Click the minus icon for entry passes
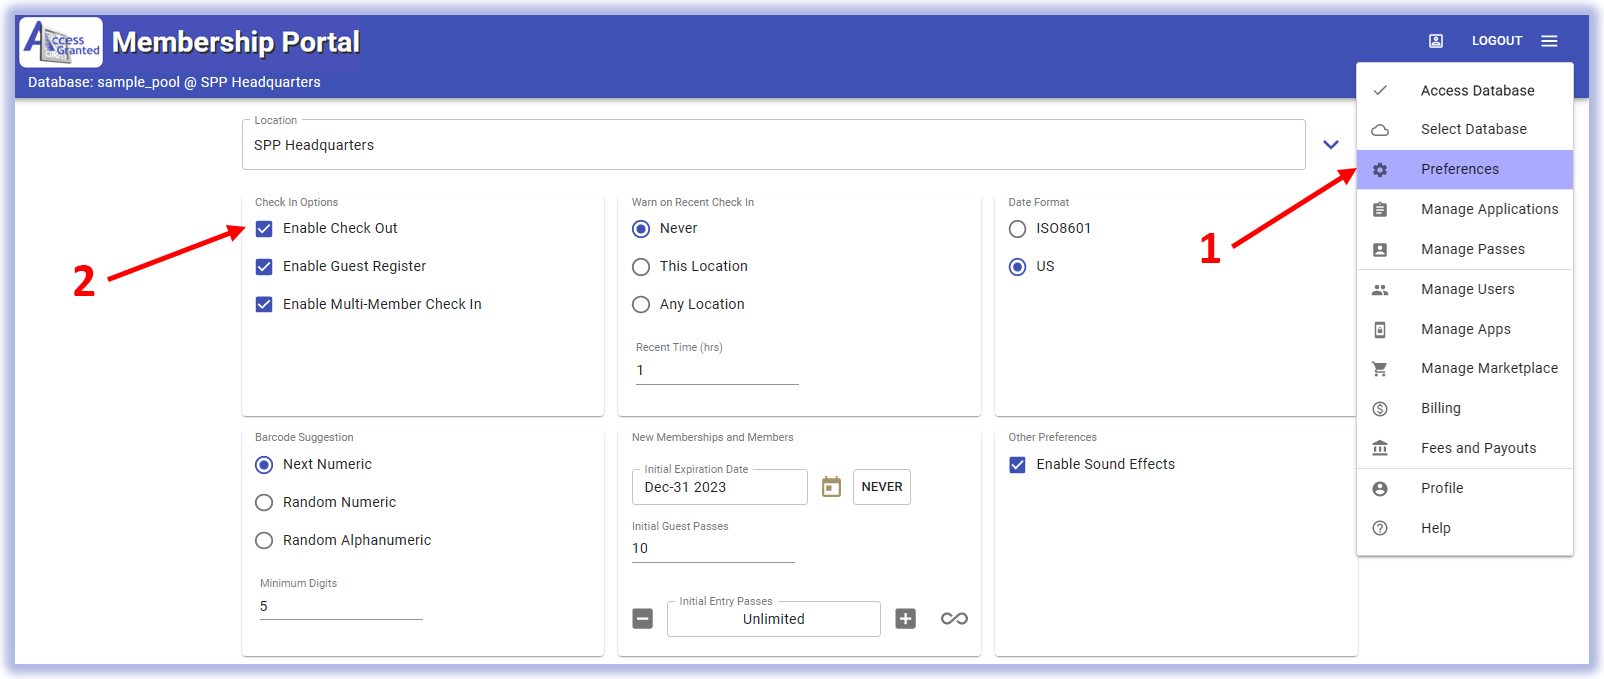Viewport: 1604px width, 679px height. tap(643, 619)
